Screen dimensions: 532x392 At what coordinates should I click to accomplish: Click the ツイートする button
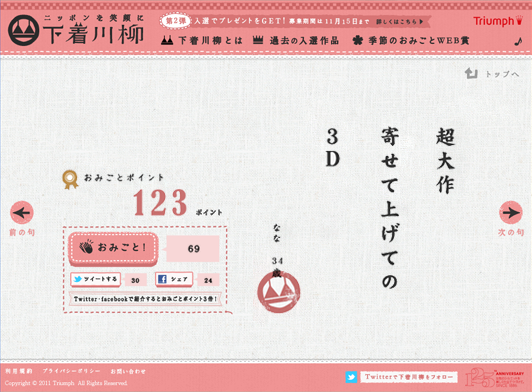[96, 279]
